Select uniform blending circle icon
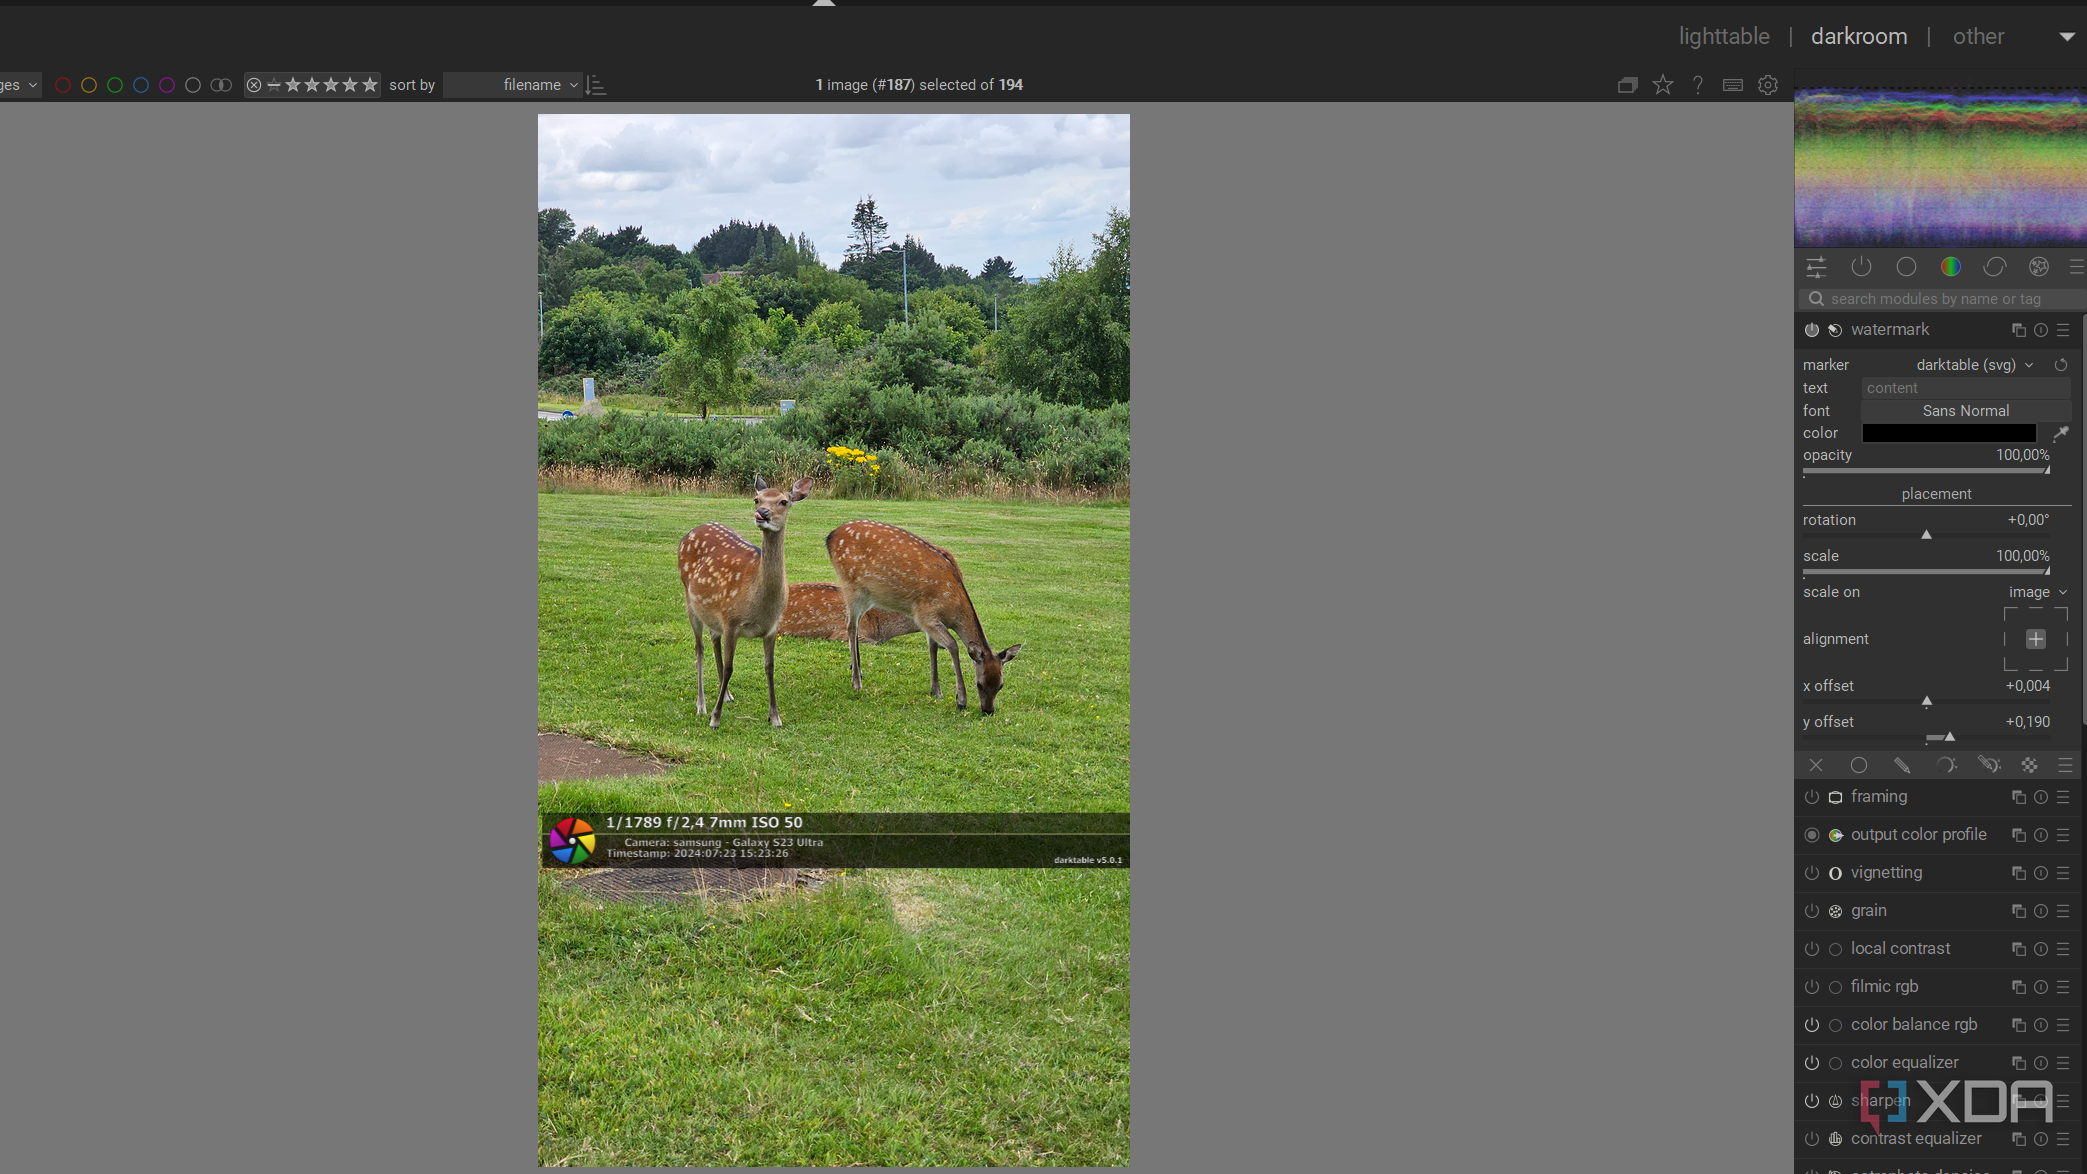Screen dimensions: 2087x1174 point(1858,765)
